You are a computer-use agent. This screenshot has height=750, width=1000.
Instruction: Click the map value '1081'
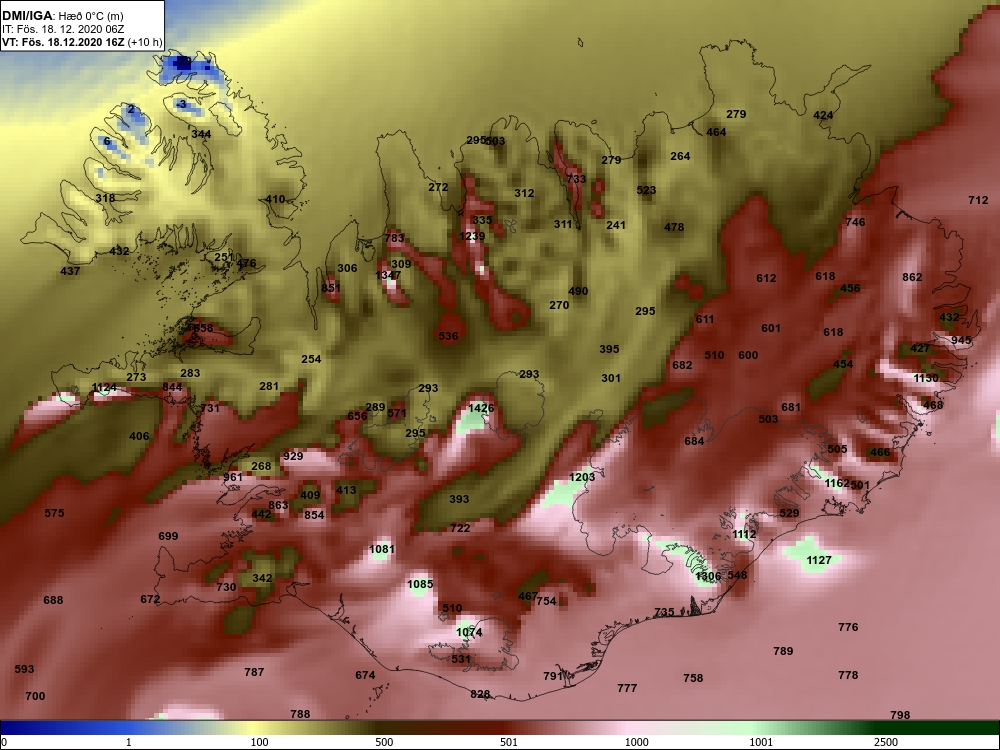(x=382, y=549)
